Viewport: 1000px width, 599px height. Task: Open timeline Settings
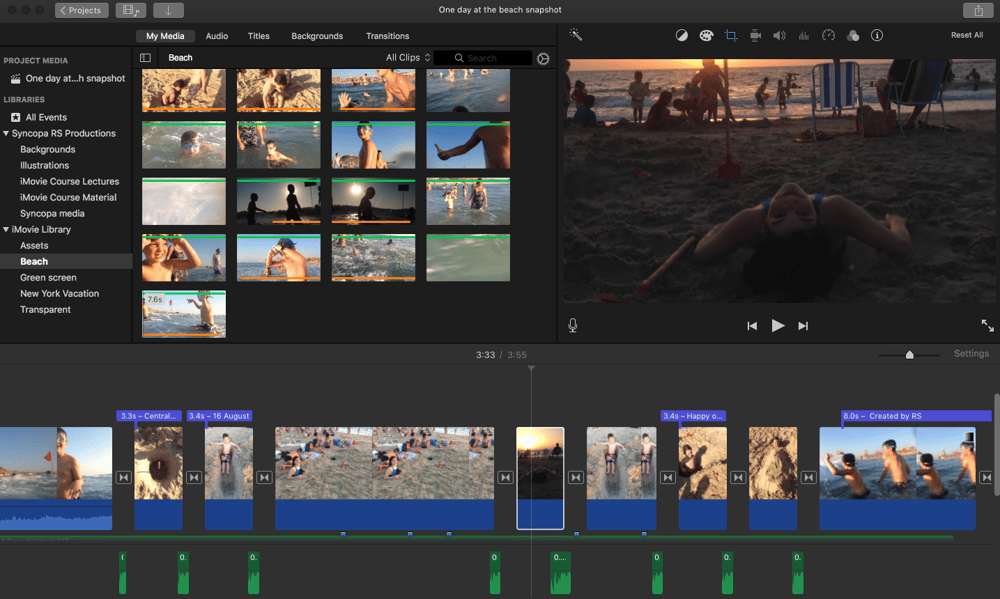[971, 353]
